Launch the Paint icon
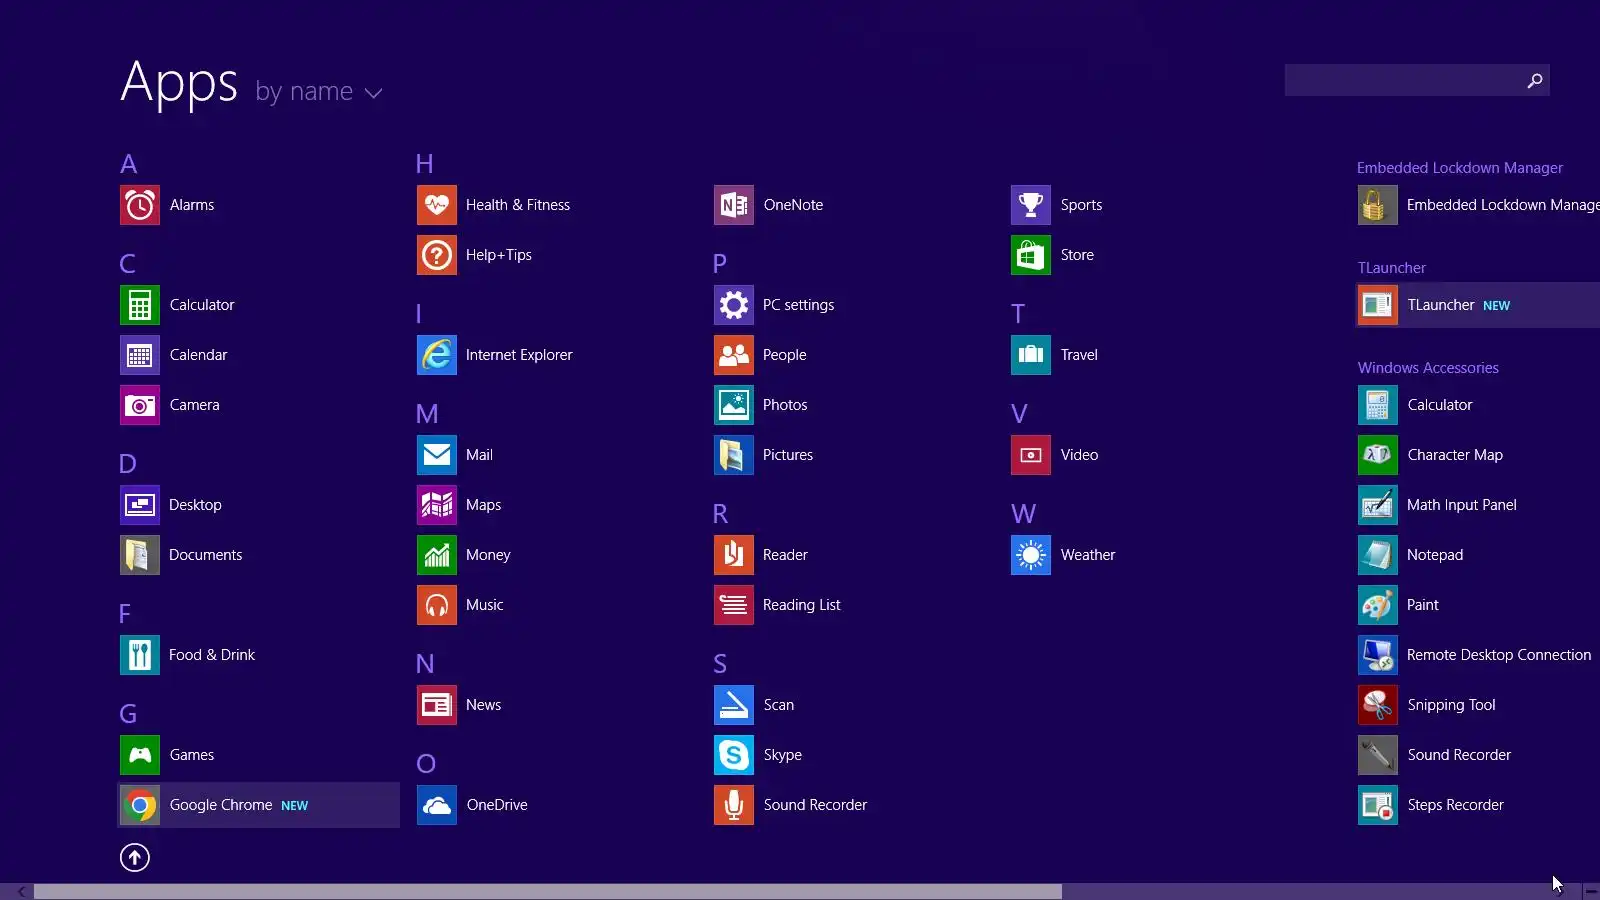The height and width of the screenshot is (900, 1600). click(1378, 605)
